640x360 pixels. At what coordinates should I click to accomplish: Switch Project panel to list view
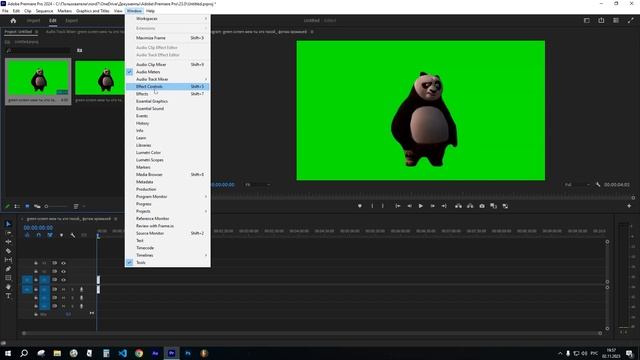point(17,206)
